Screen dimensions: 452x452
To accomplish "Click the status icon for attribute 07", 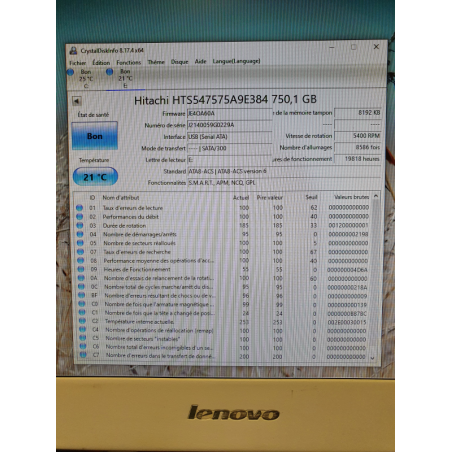I will tap(80, 252).
